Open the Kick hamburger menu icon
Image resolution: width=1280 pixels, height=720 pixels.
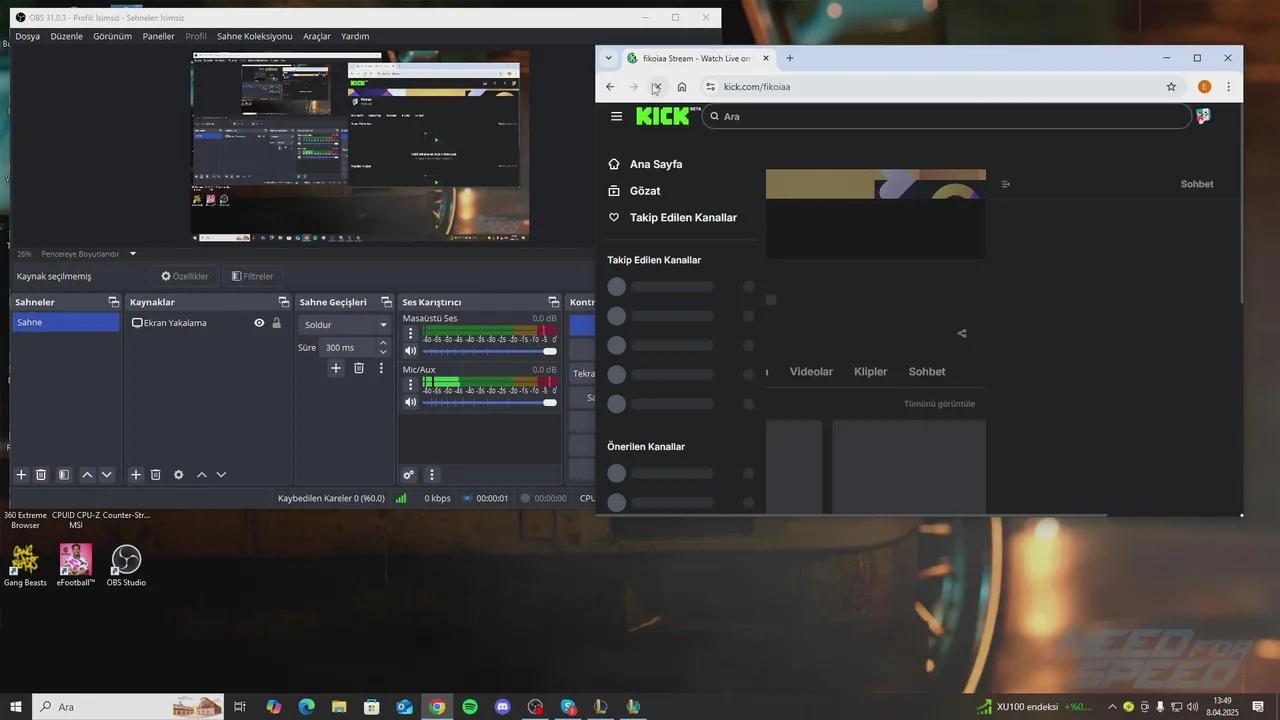click(616, 116)
